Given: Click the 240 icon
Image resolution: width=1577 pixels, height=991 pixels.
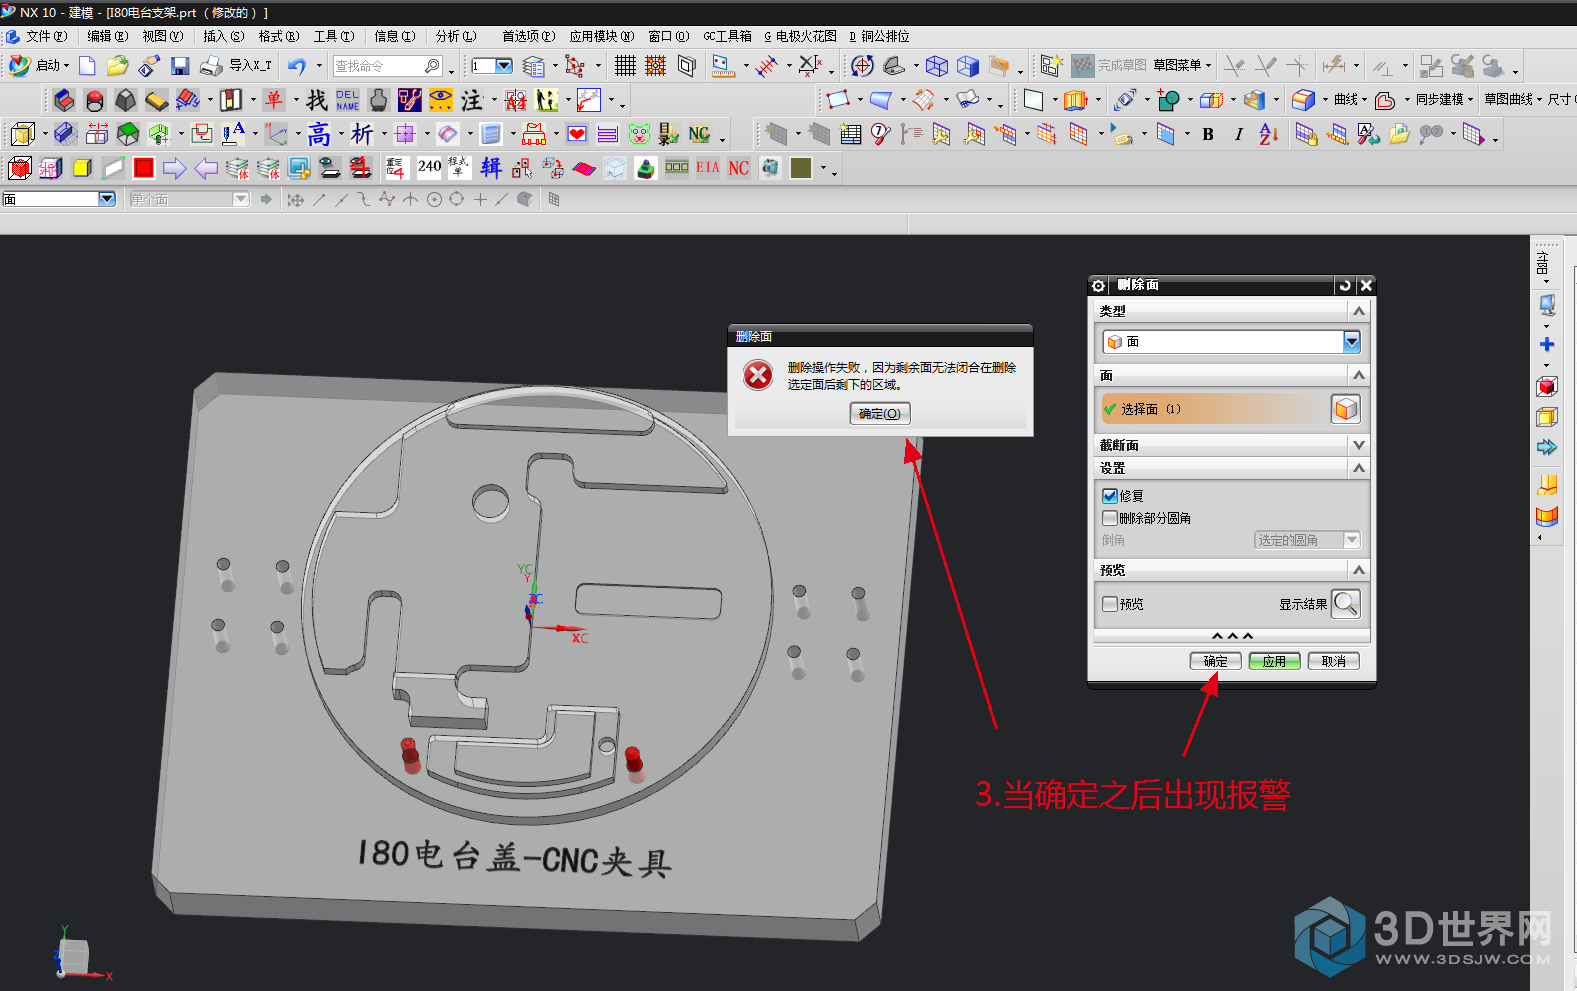Looking at the screenshot, I should (429, 167).
